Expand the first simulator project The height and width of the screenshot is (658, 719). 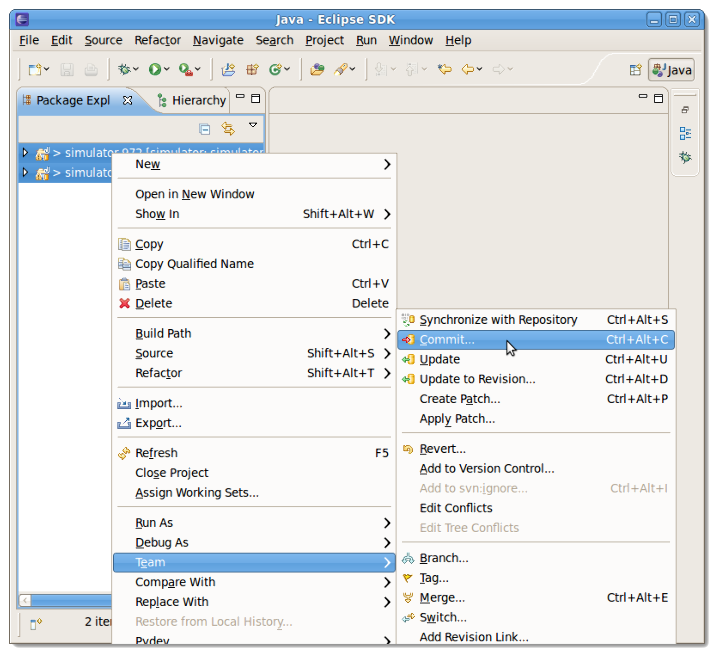[25, 153]
